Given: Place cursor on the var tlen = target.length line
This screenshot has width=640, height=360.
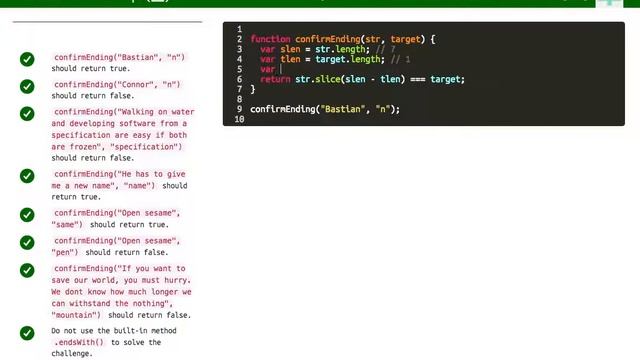Looking at the screenshot, I should tap(335, 59).
